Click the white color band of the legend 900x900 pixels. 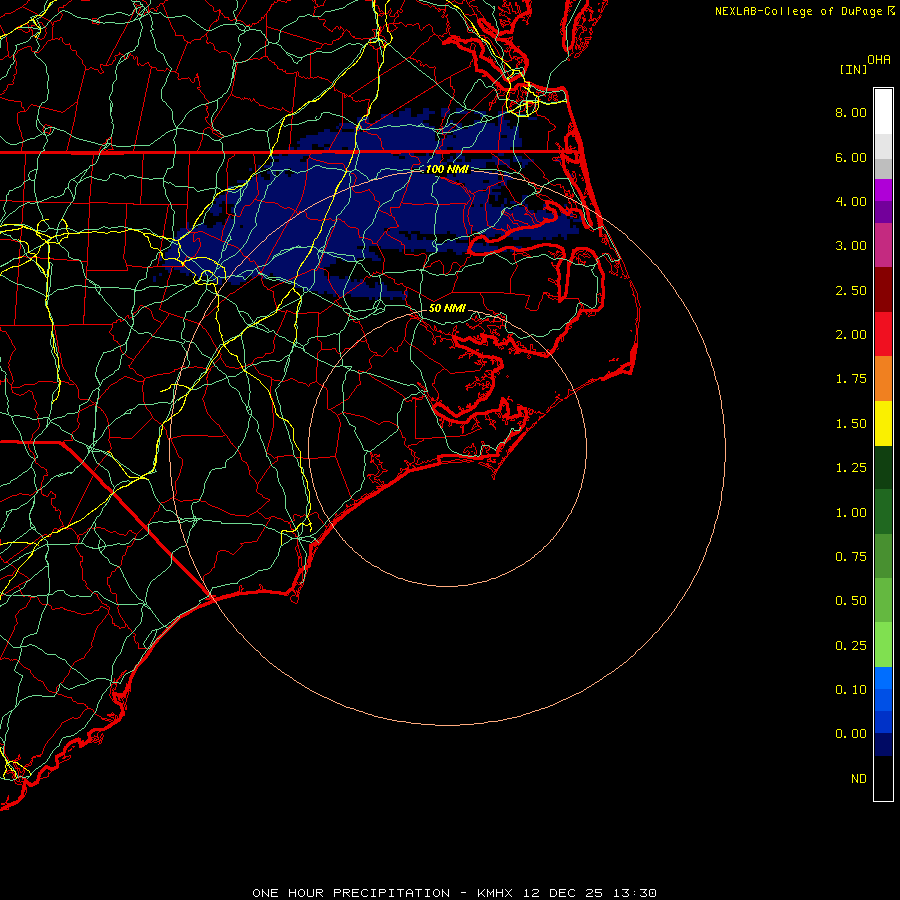point(883,112)
